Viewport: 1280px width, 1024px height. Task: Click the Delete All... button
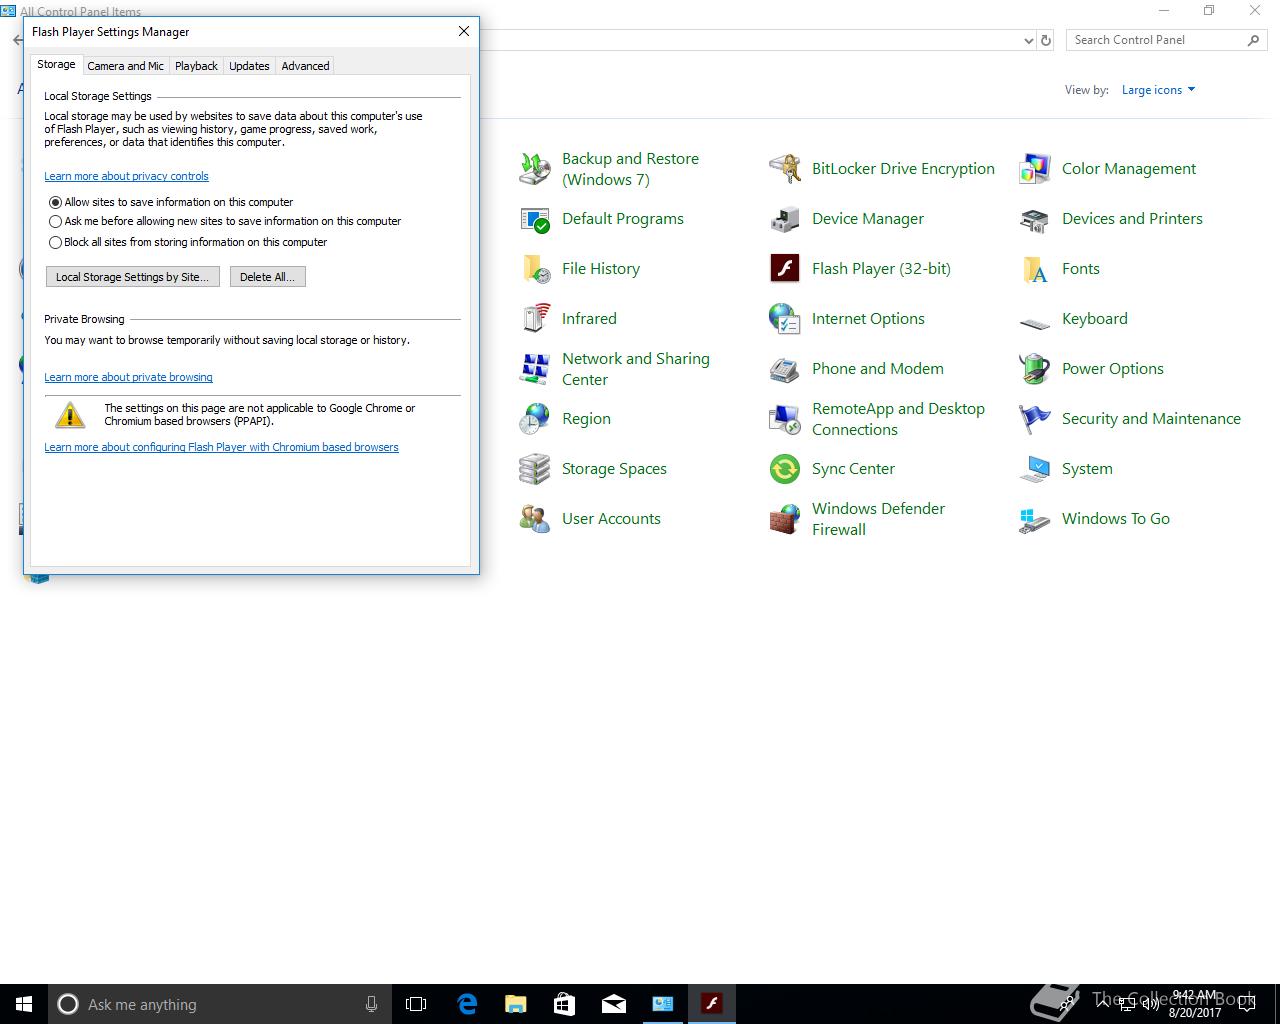tap(267, 277)
